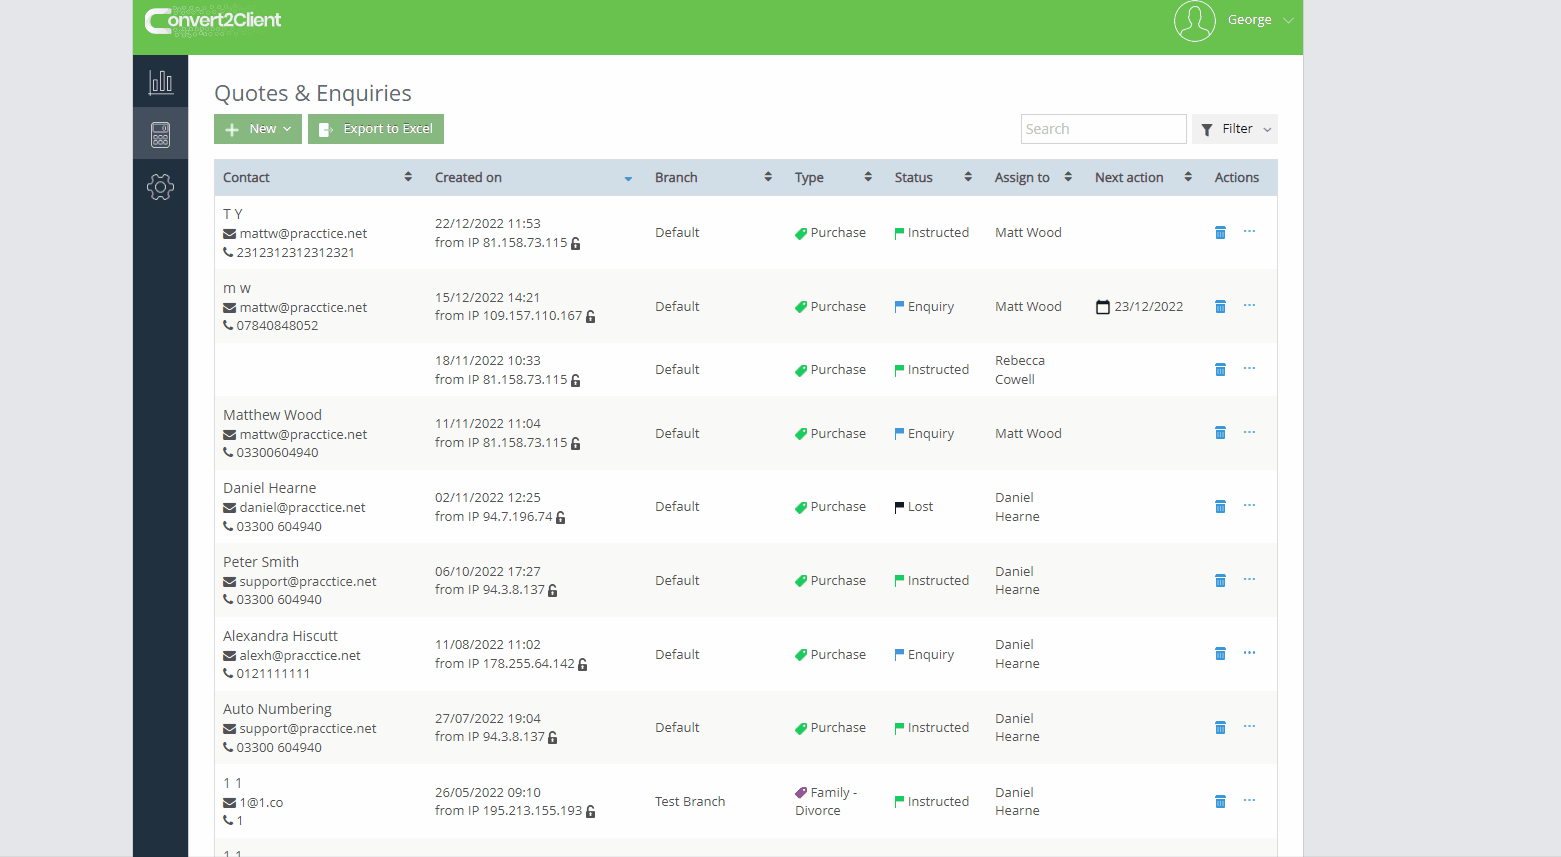The image size is (1561, 857).
Task: Open more actions menu for Alexandra Hiscutt
Action: coord(1249,653)
